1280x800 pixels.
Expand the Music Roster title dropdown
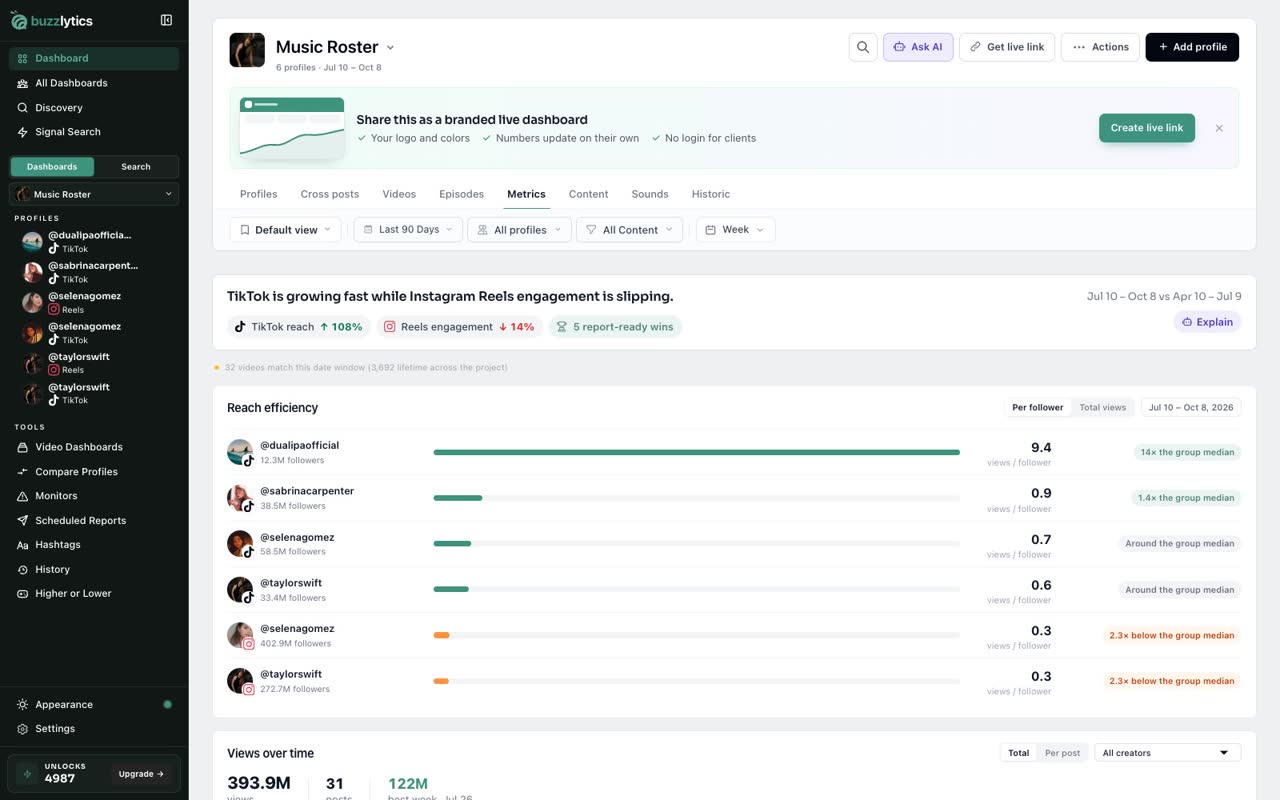(390, 47)
